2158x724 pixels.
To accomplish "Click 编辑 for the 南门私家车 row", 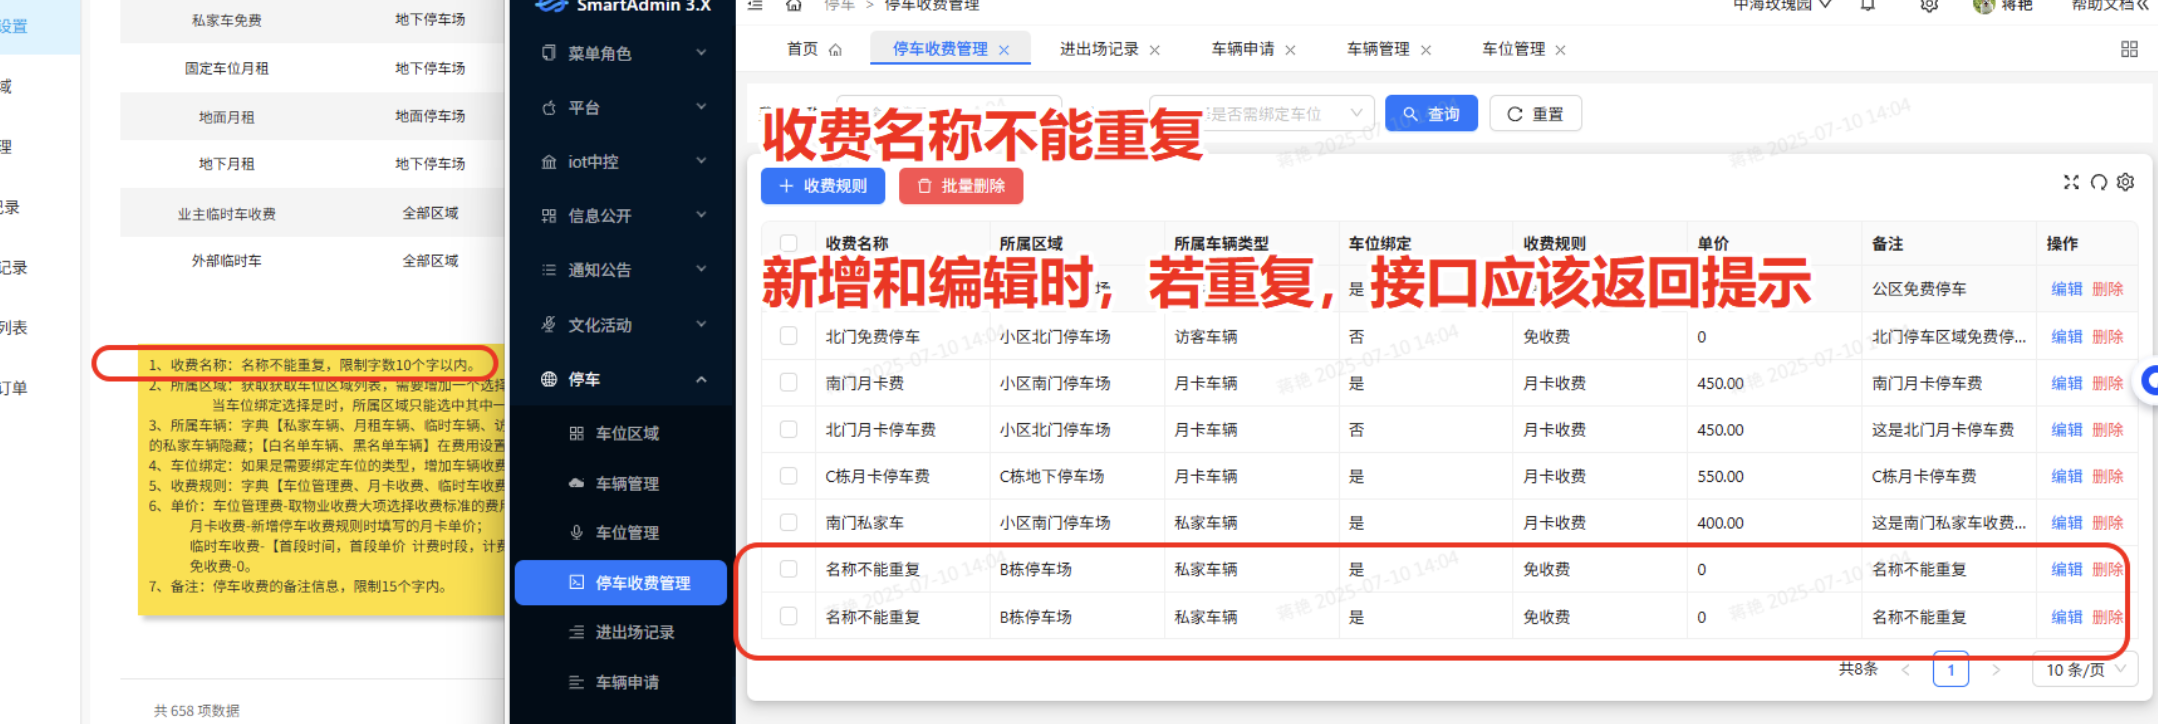I will click(x=2066, y=523).
